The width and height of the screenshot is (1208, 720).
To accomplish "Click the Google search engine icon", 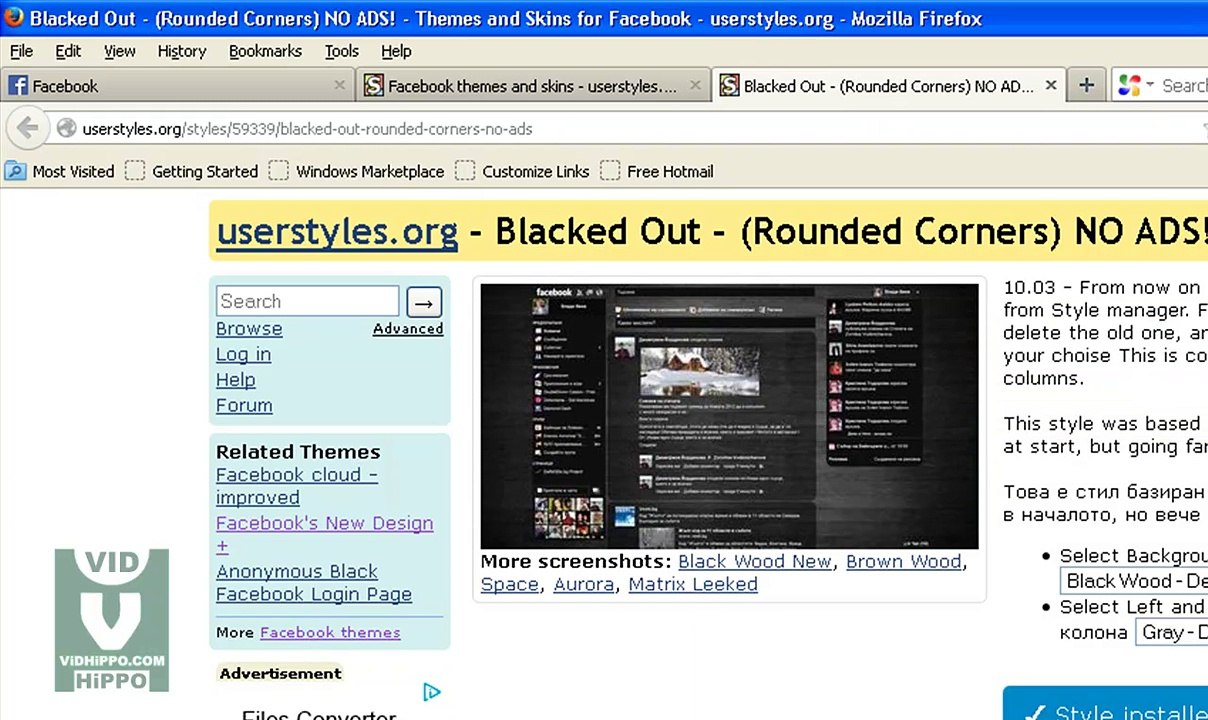I will [1130, 86].
